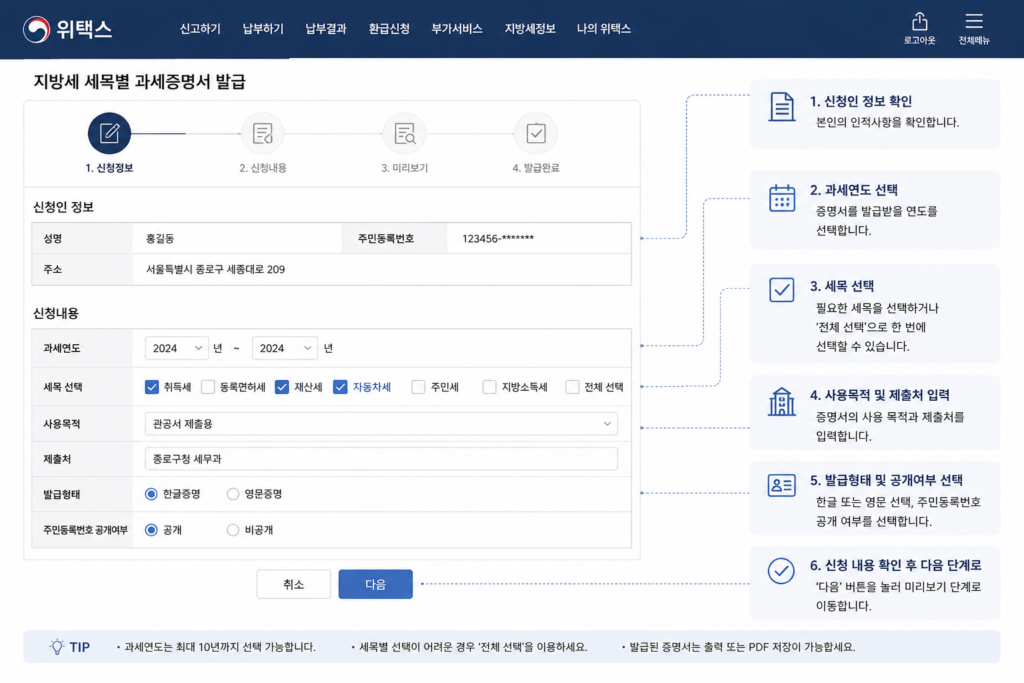Open the 나의 위택스 menu
Screen dimensions: 1024x683
(603, 29)
